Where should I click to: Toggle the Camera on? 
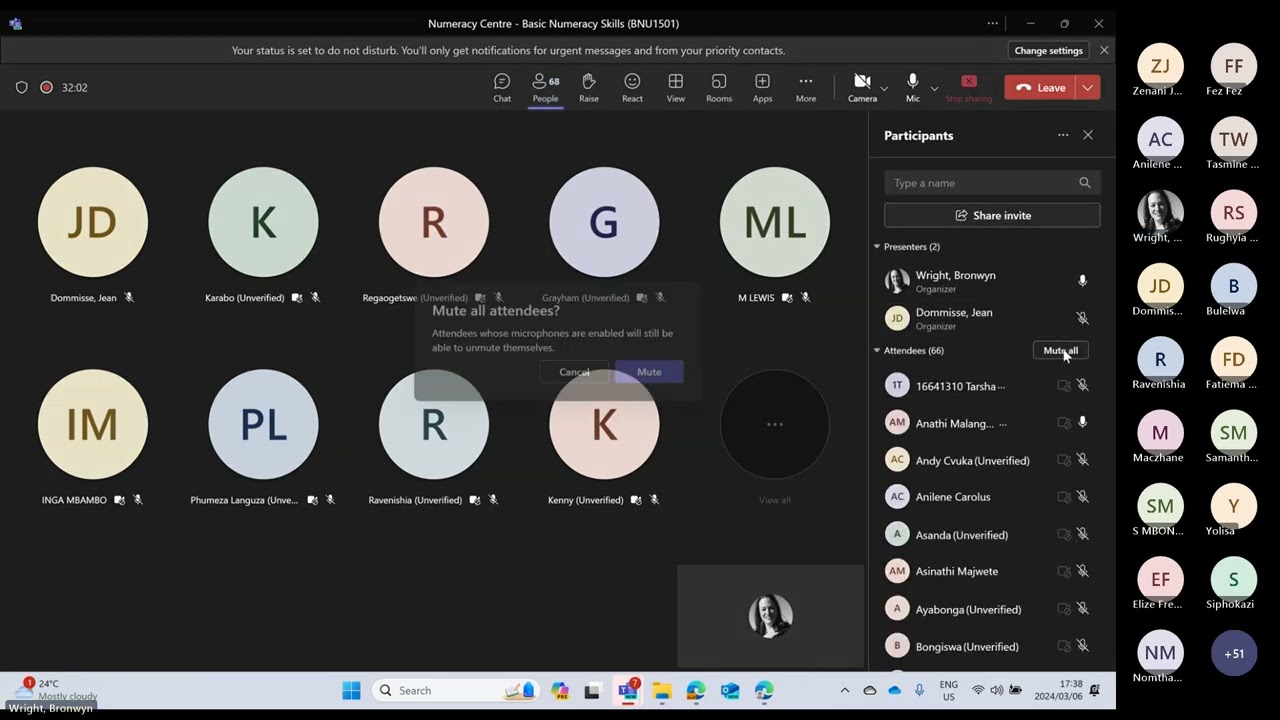tap(862, 87)
